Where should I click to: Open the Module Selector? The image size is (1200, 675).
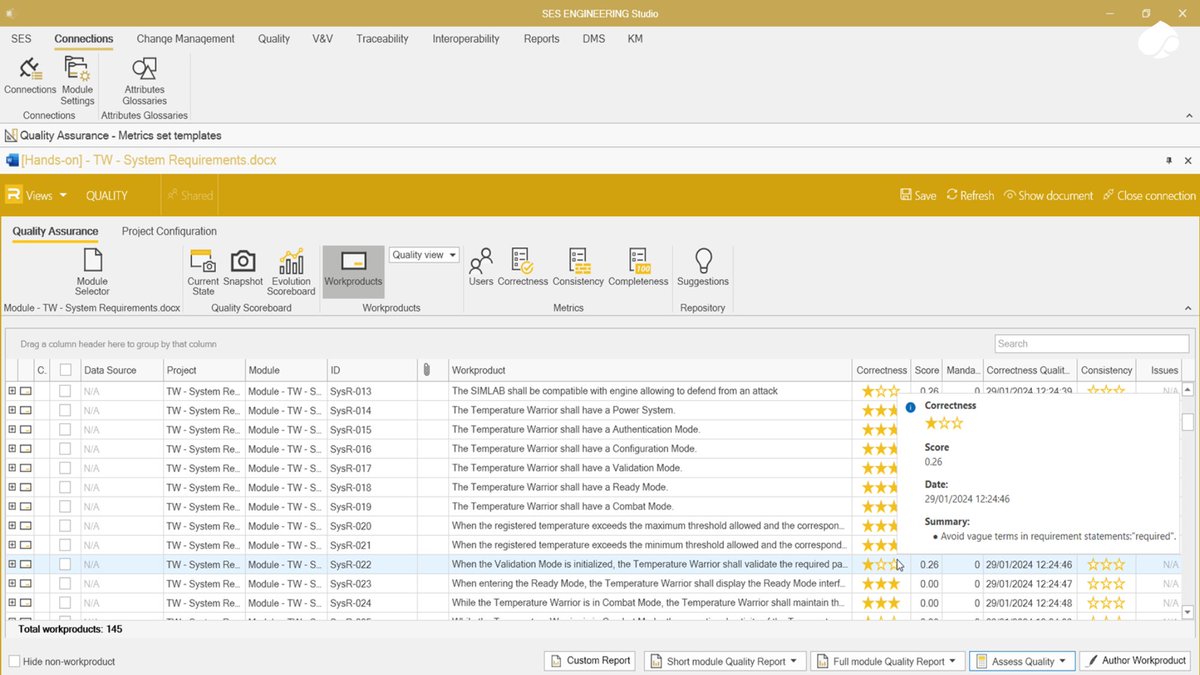pyautogui.click(x=92, y=272)
